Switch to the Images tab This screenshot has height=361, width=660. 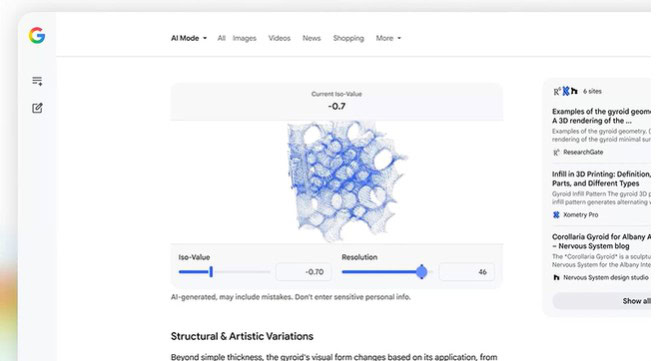coord(244,38)
